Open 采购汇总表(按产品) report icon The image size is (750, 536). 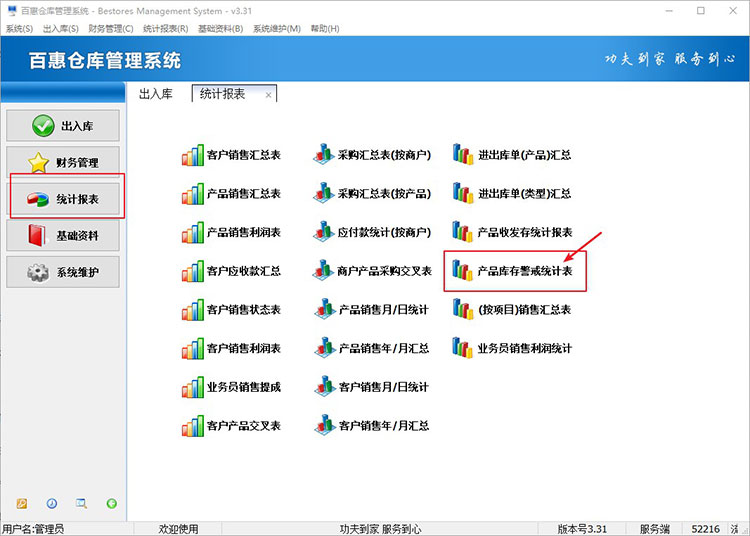(x=324, y=193)
